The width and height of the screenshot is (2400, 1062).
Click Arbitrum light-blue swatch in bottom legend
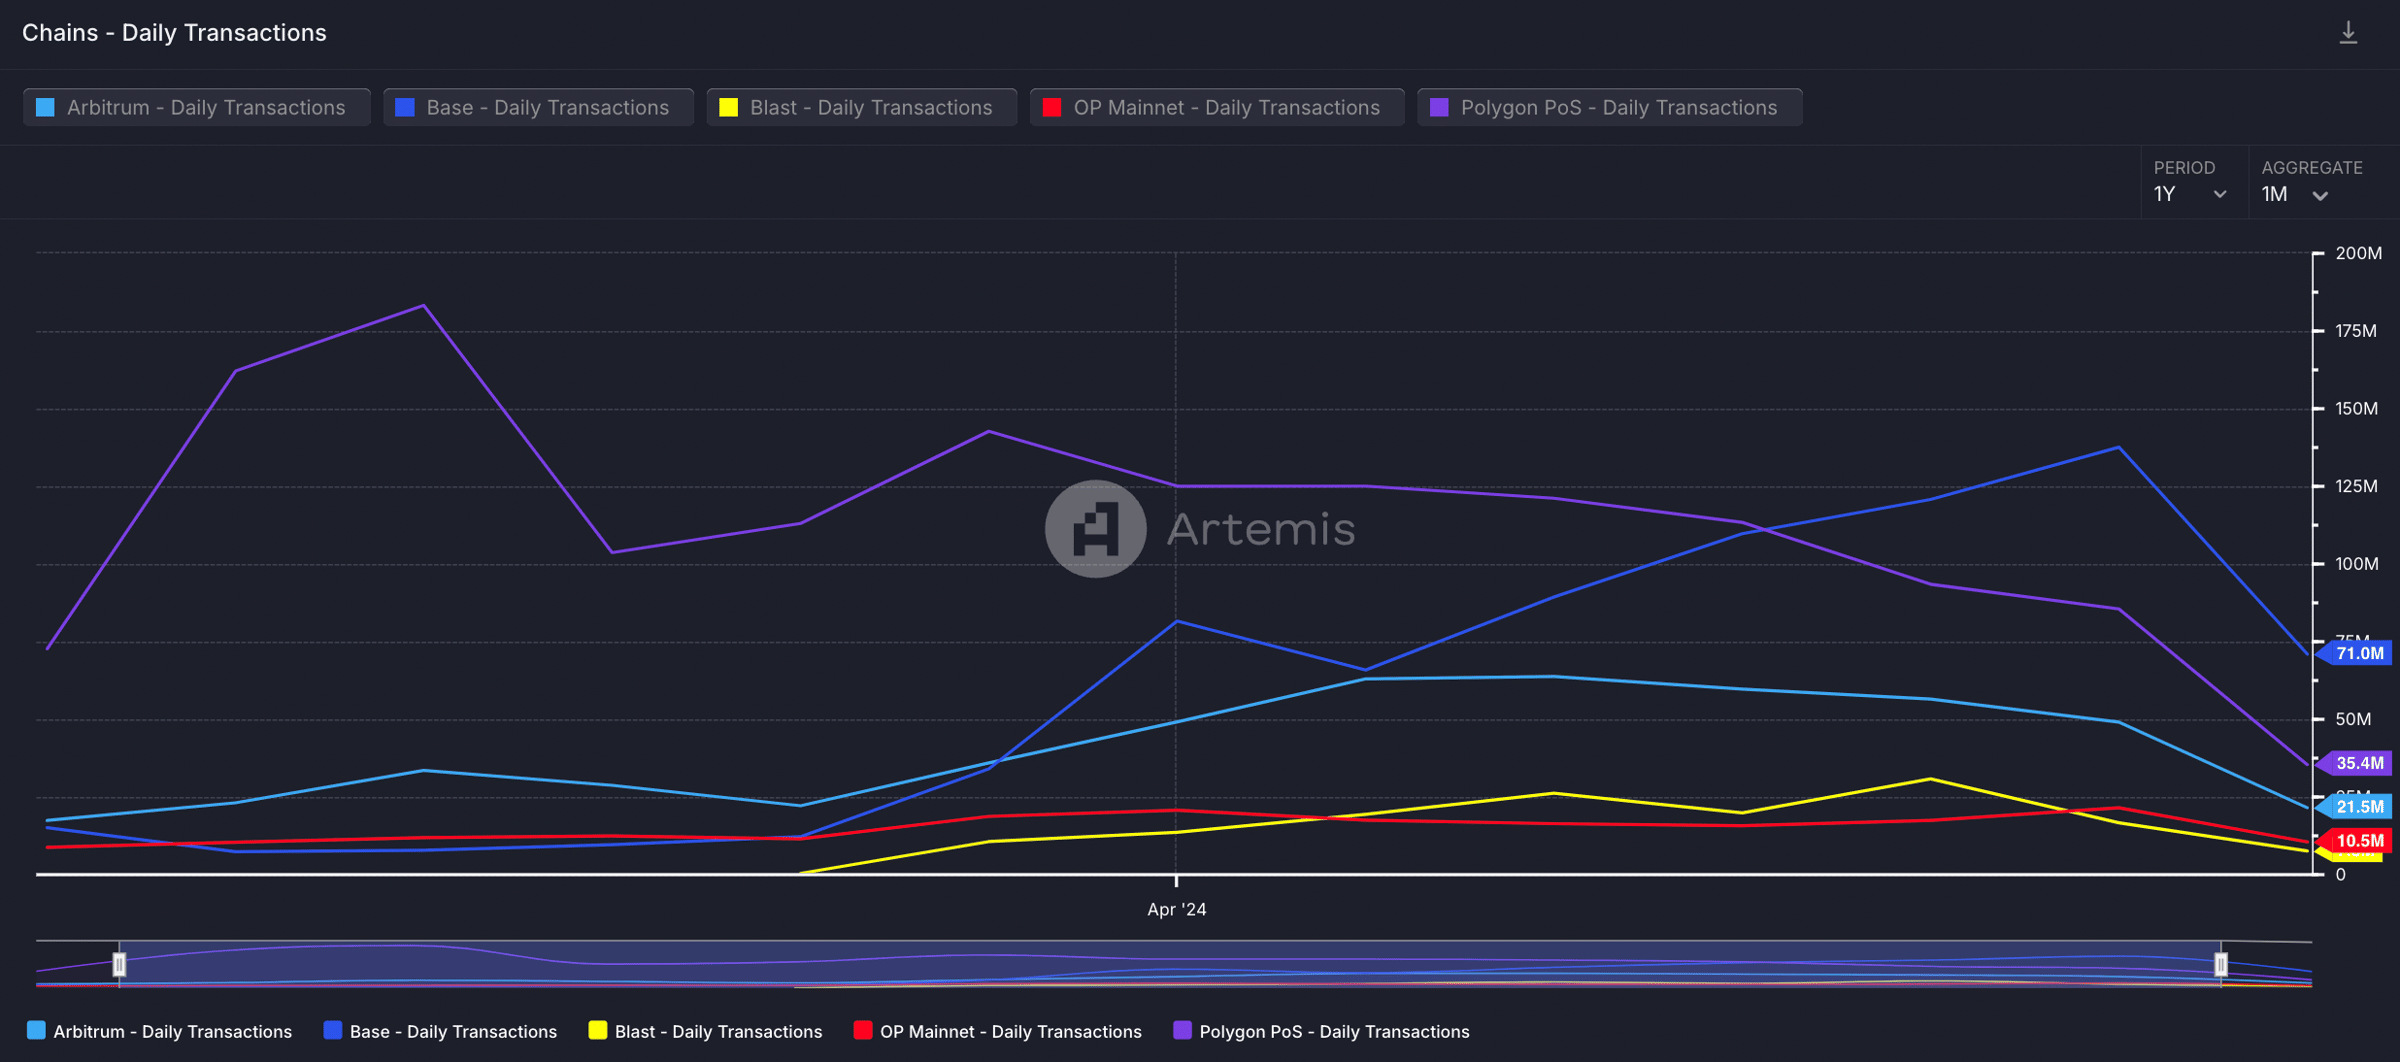[x=36, y=1030]
